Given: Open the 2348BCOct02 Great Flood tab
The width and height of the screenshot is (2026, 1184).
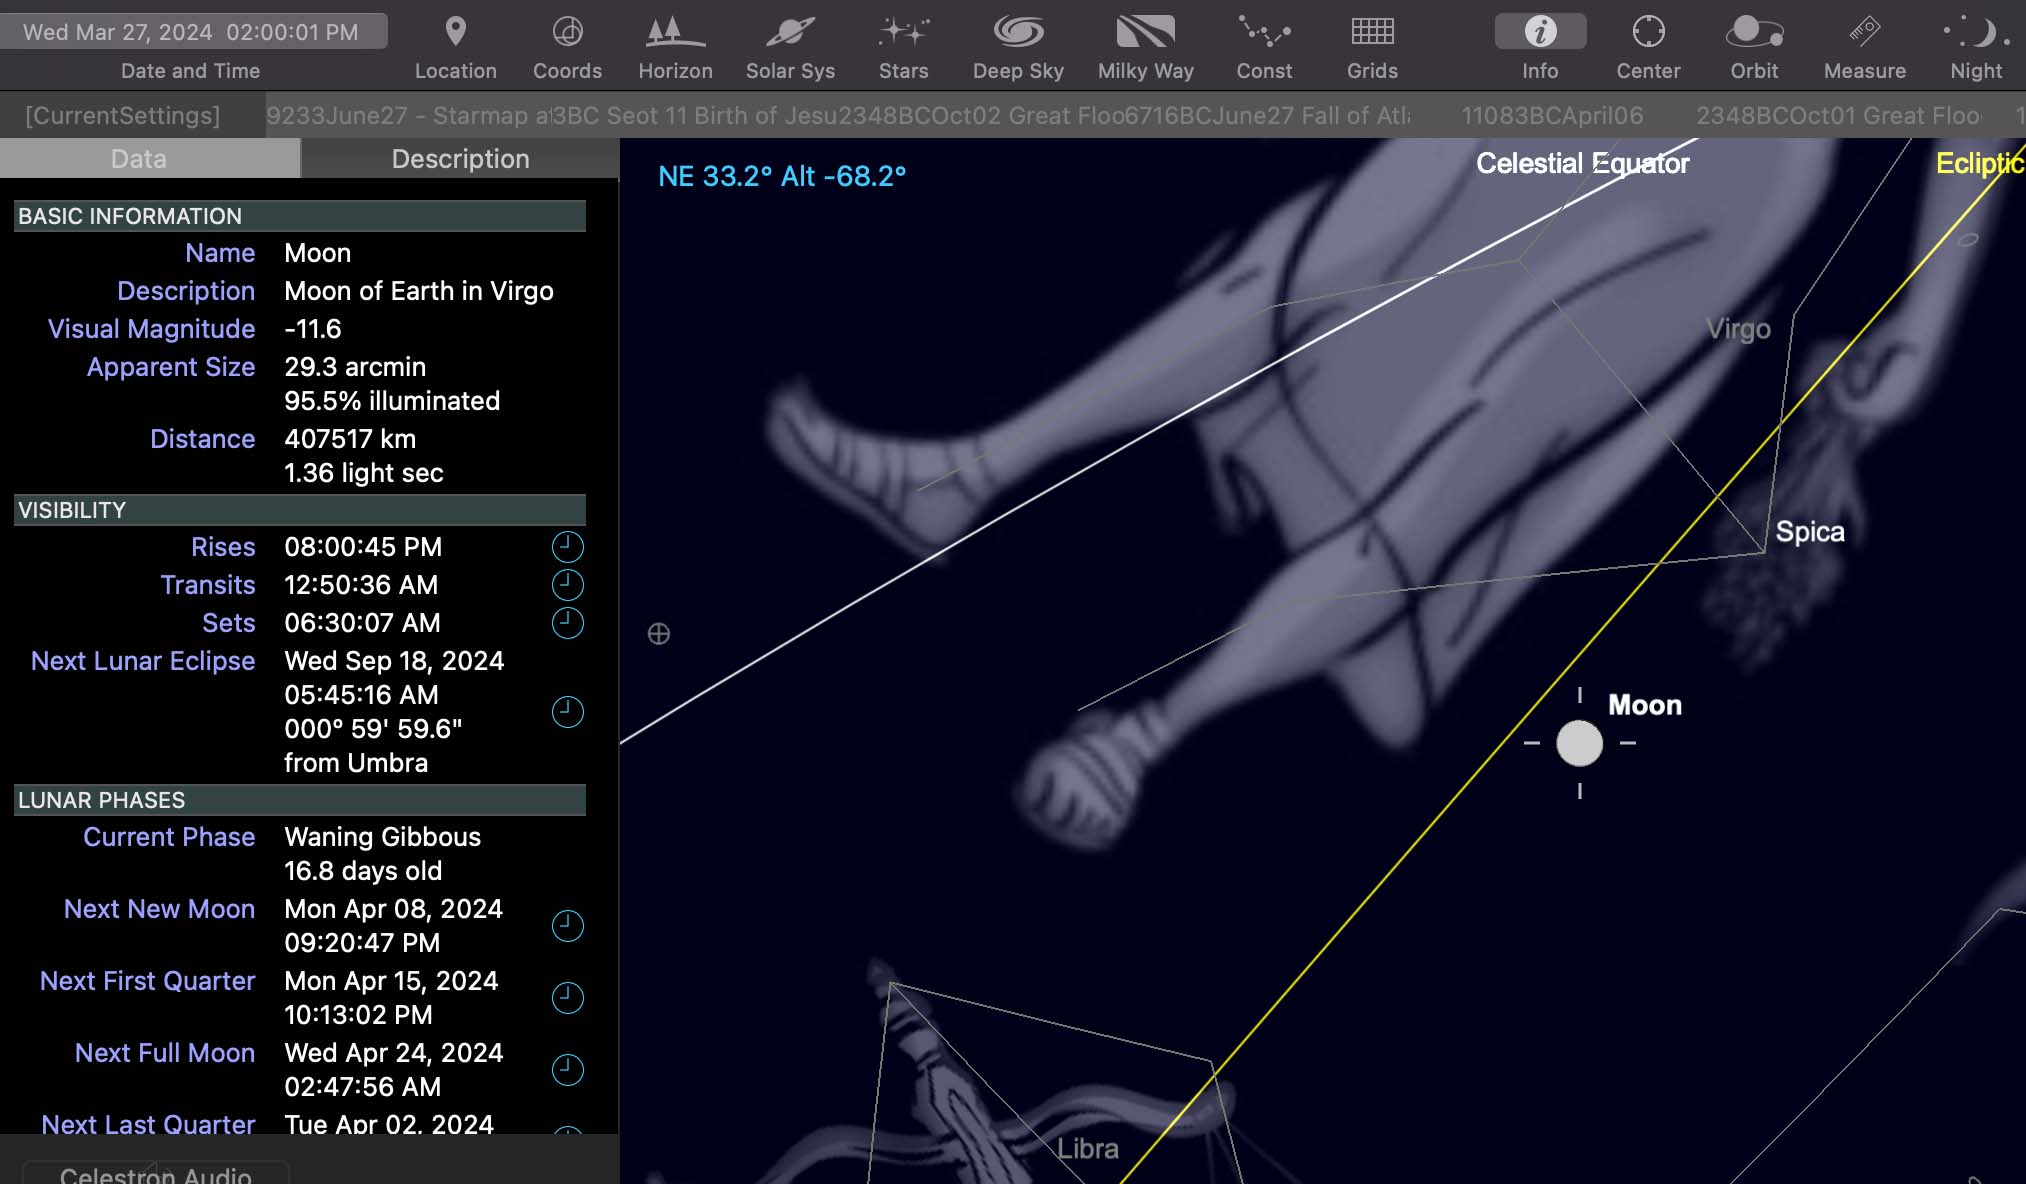Looking at the screenshot, I should tap(980, 116).
